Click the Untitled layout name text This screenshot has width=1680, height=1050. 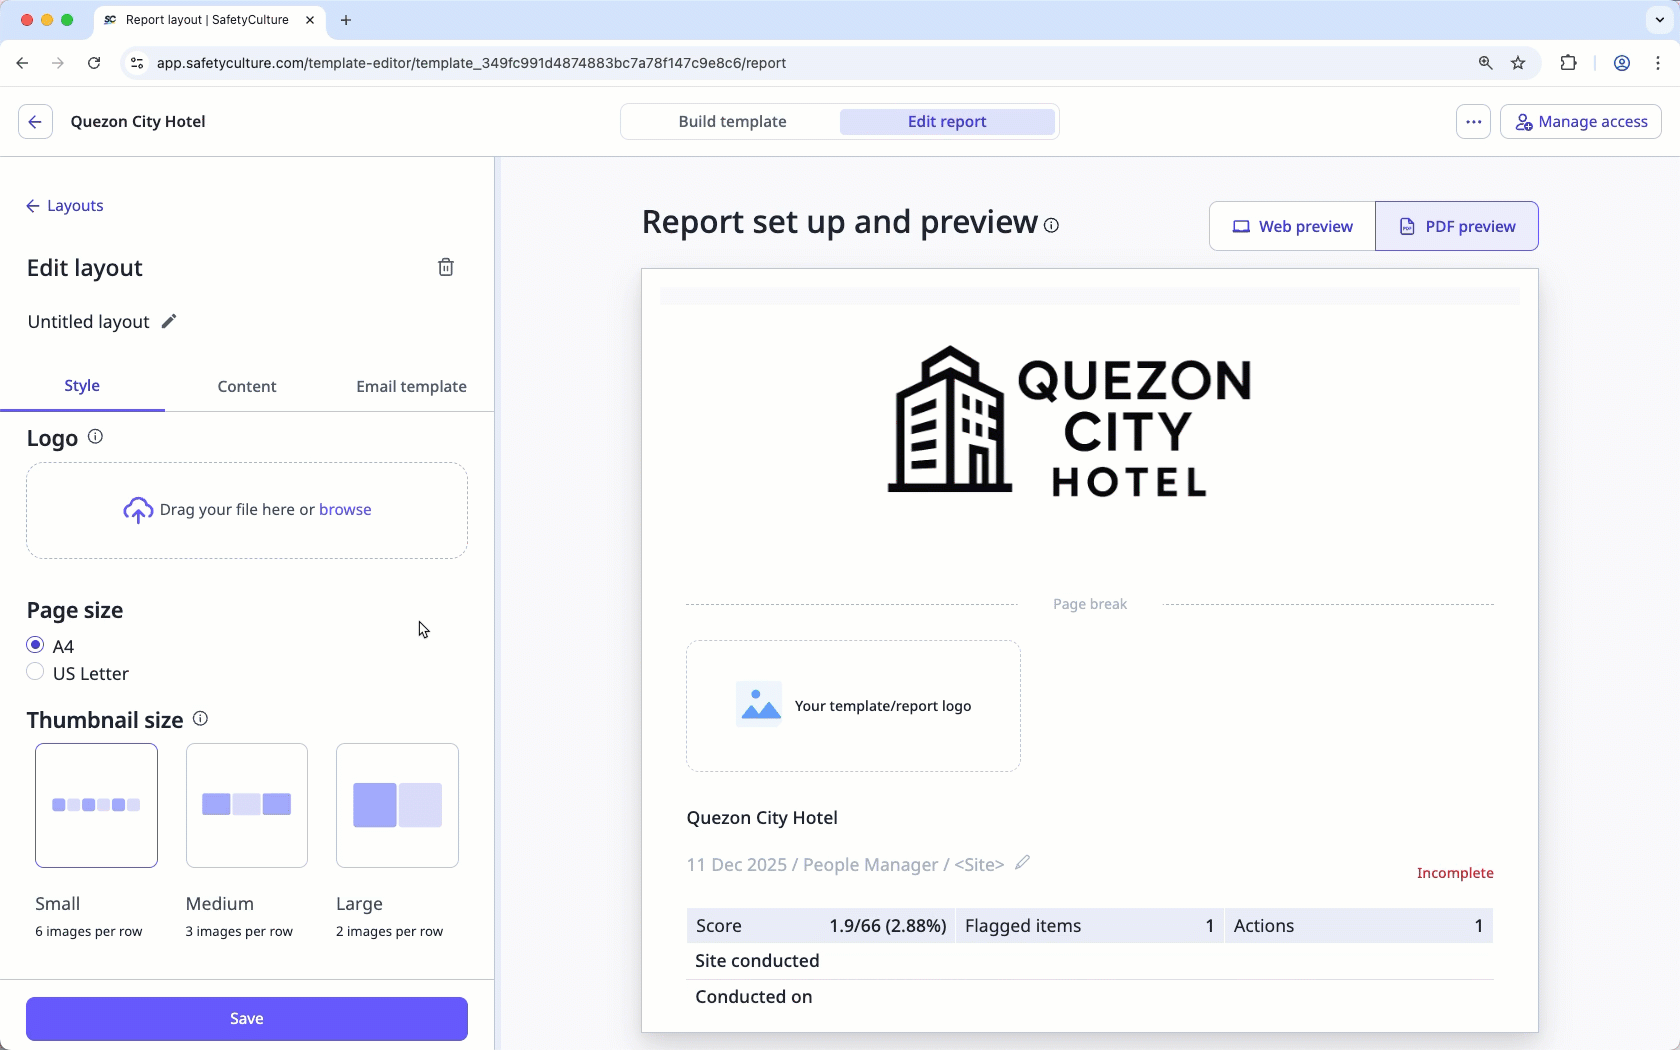pos(88,322)
